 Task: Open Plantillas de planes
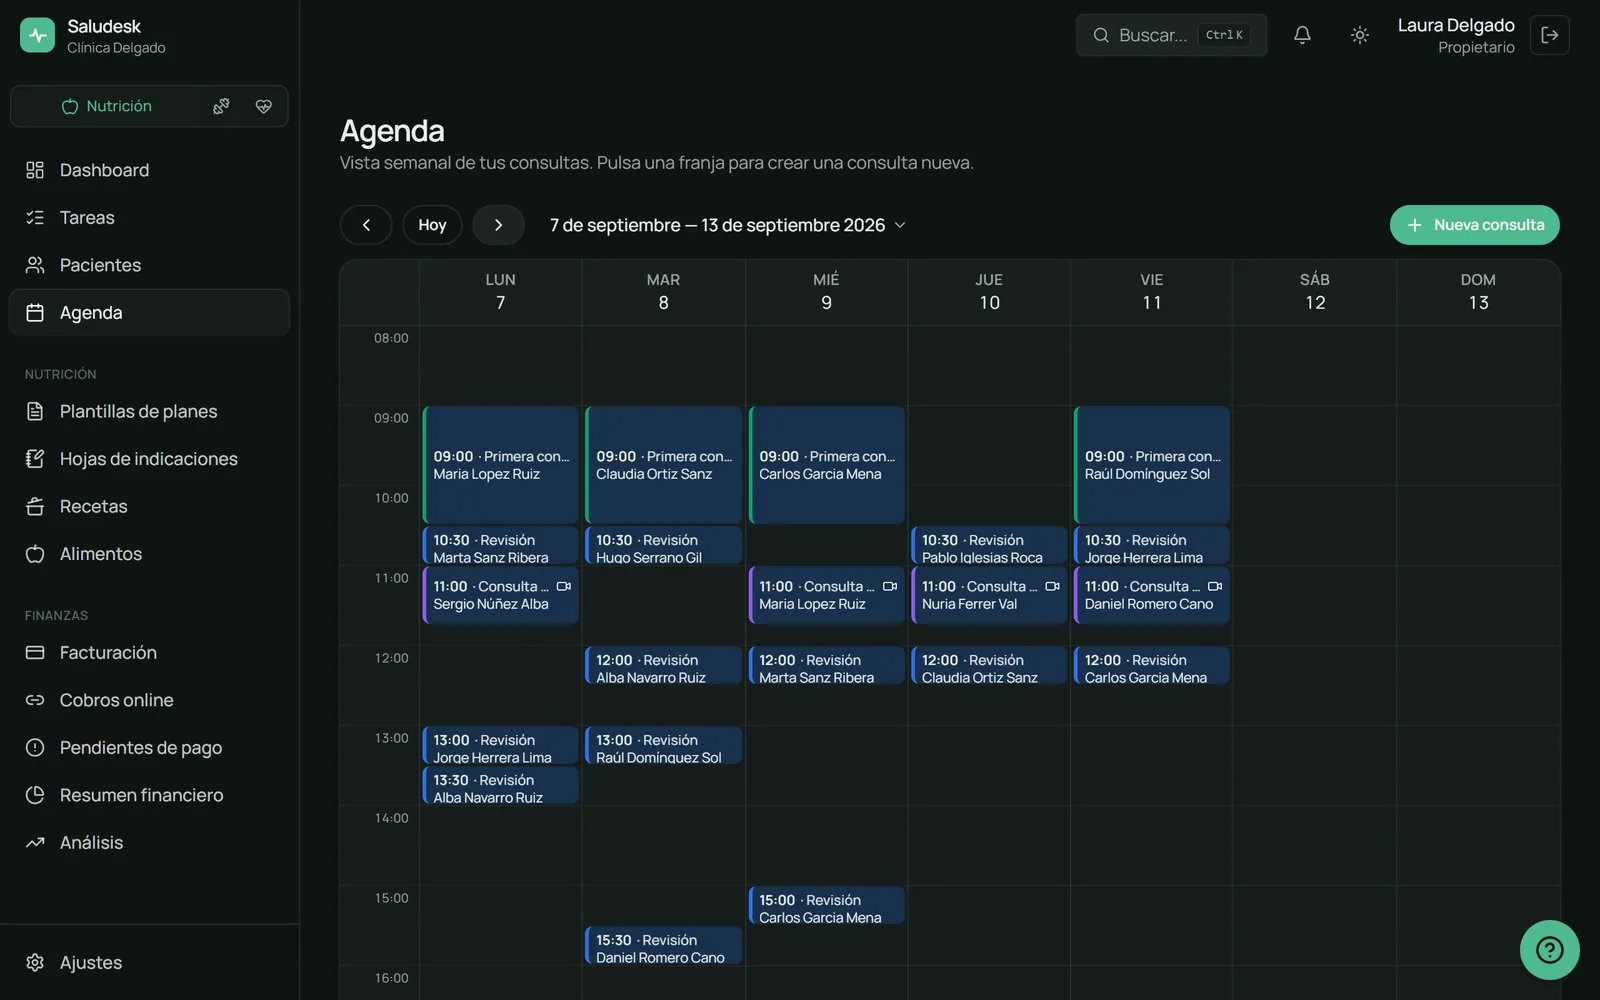(149, 411)
